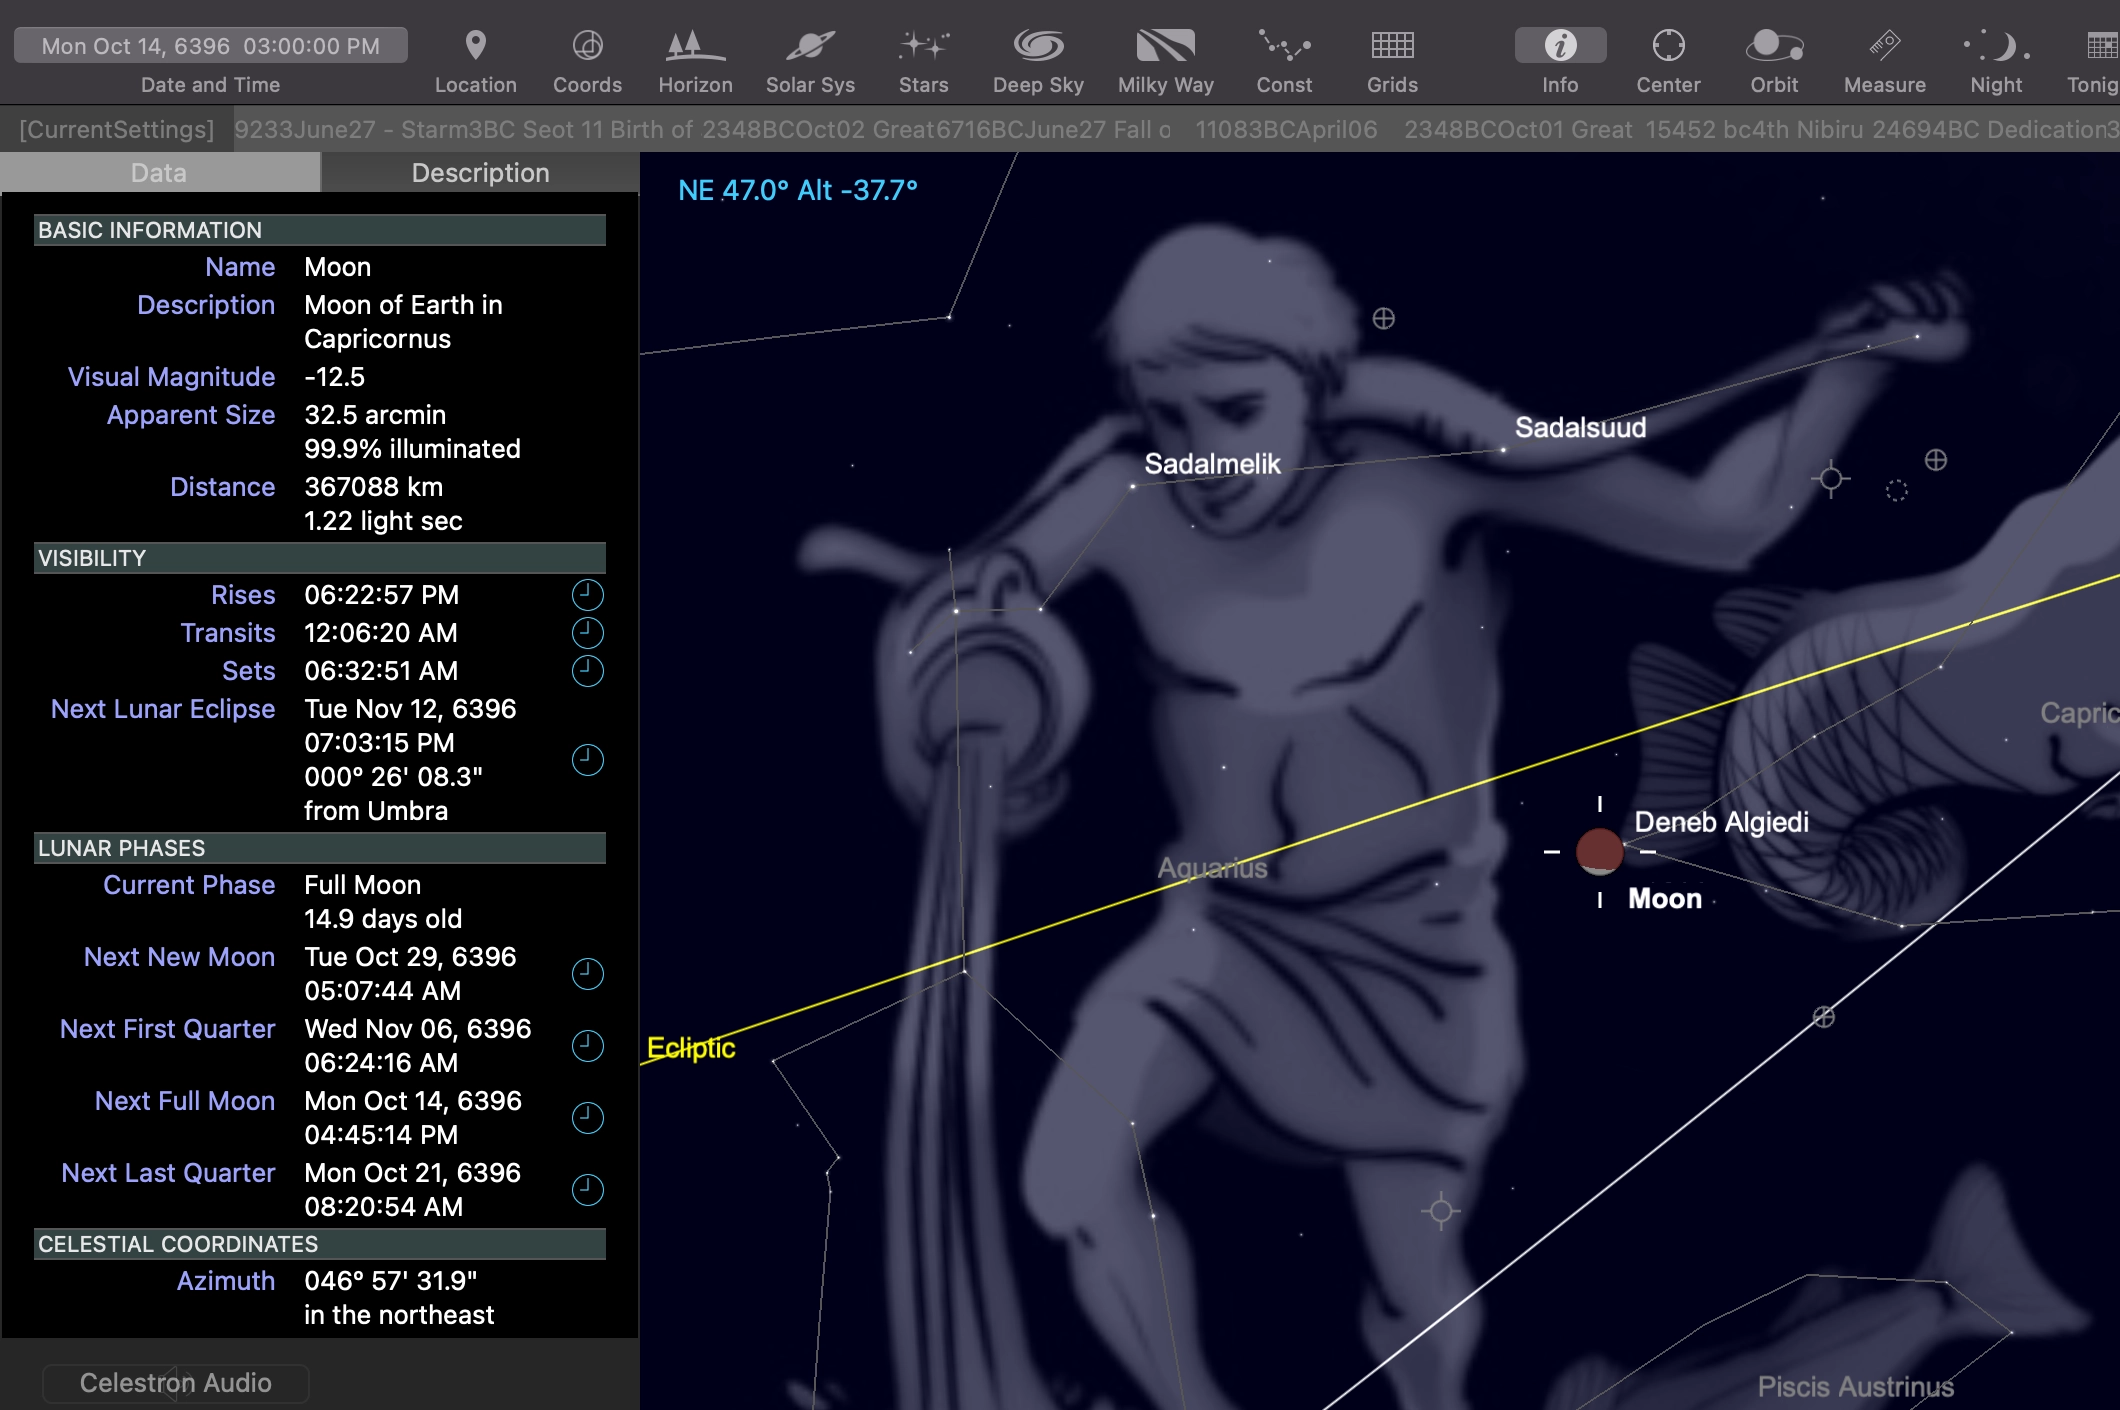Click the Current Phase Full Moon value

[x=362, y=885]
